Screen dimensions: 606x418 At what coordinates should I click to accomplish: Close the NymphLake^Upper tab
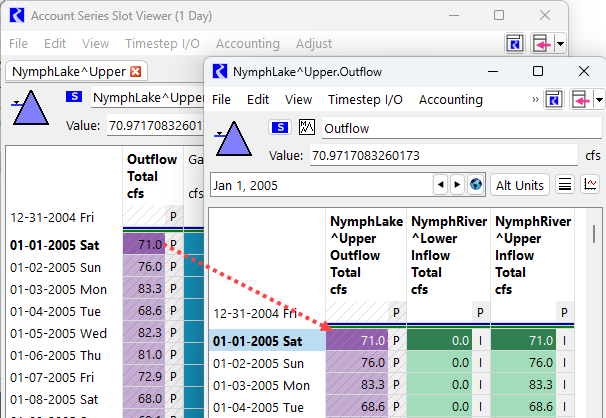pyautogui.click(x=136, y=71)
